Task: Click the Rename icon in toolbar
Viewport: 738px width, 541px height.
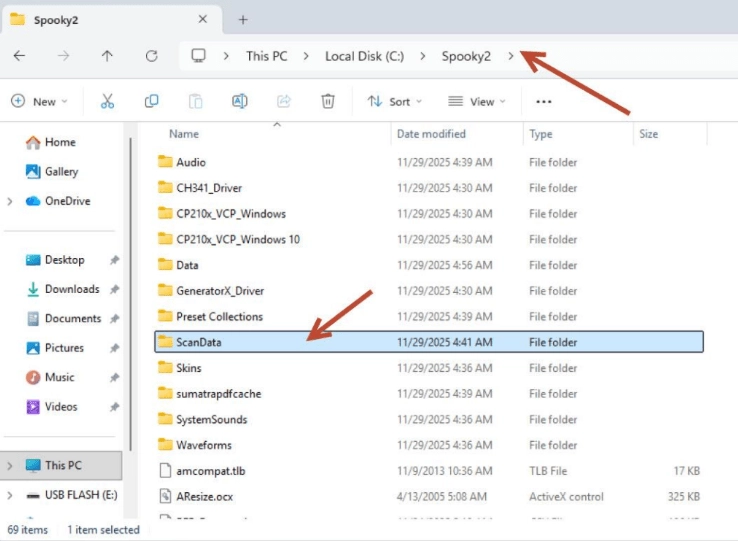Action: click(x=239, y=101)
